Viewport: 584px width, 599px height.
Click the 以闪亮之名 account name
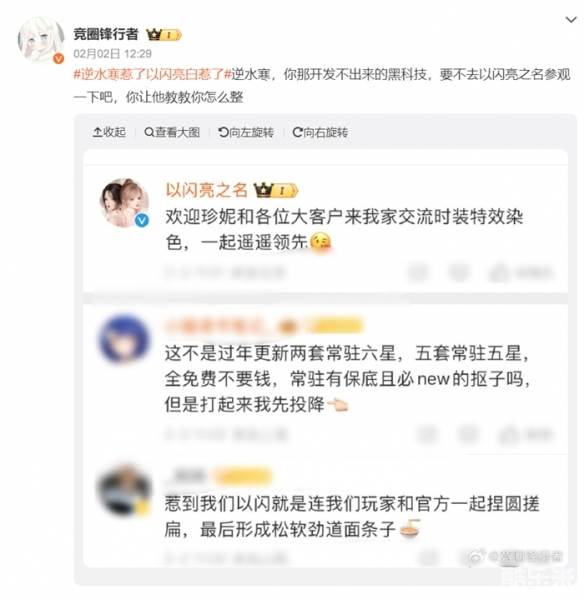point(207,190)
